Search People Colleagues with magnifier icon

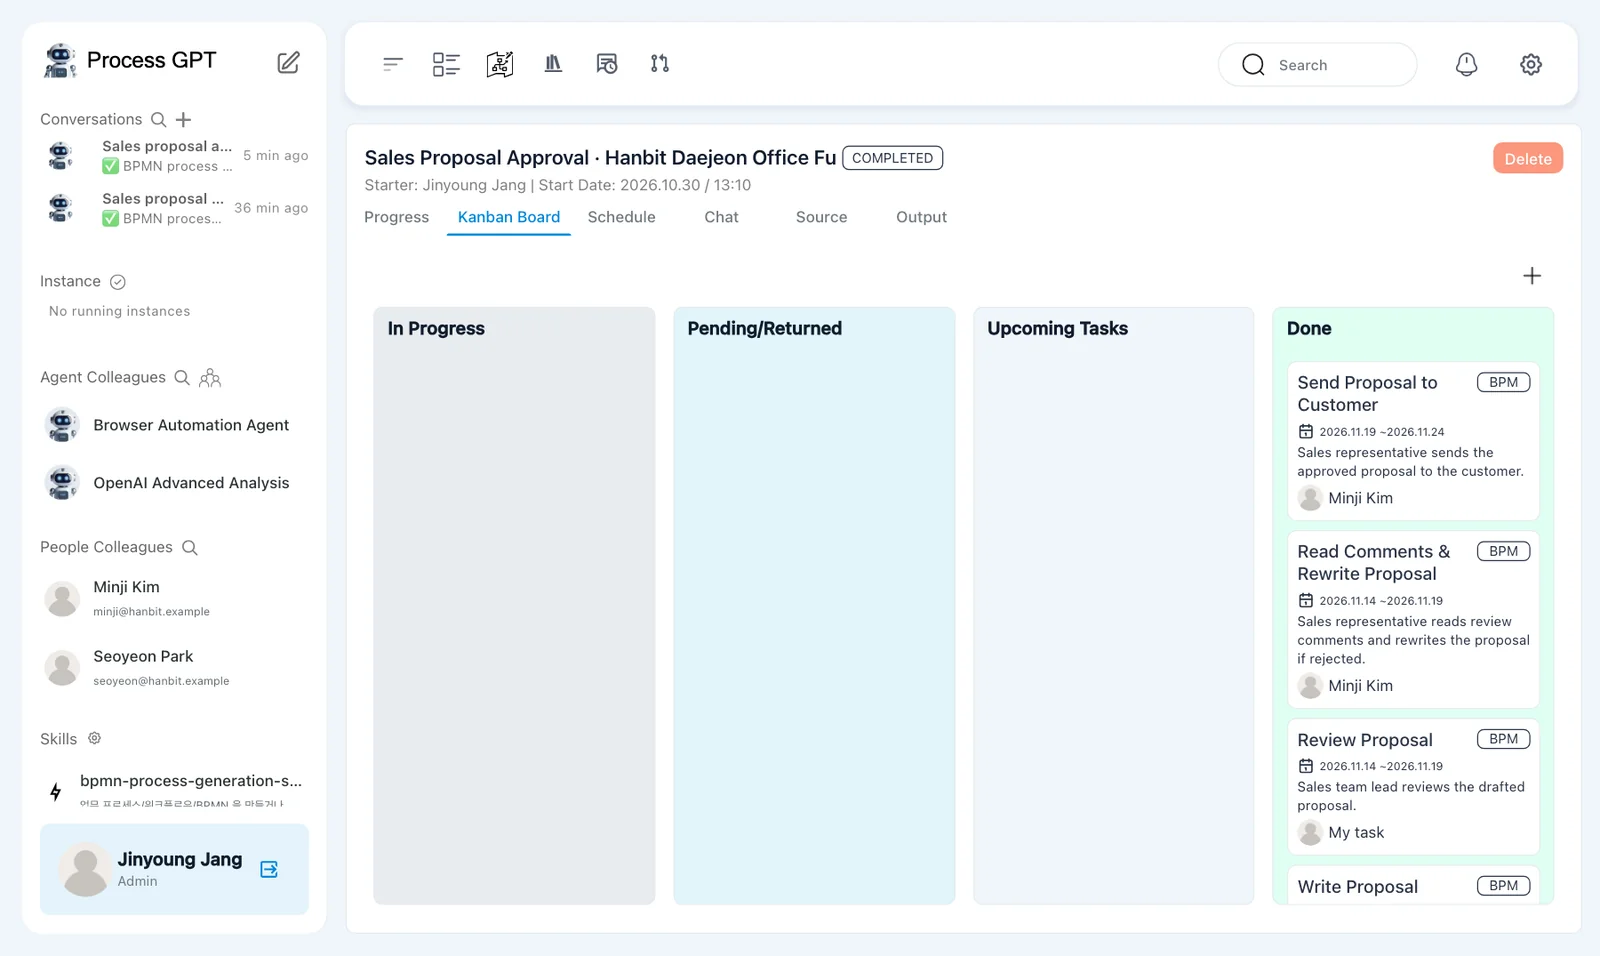point(190,548)
